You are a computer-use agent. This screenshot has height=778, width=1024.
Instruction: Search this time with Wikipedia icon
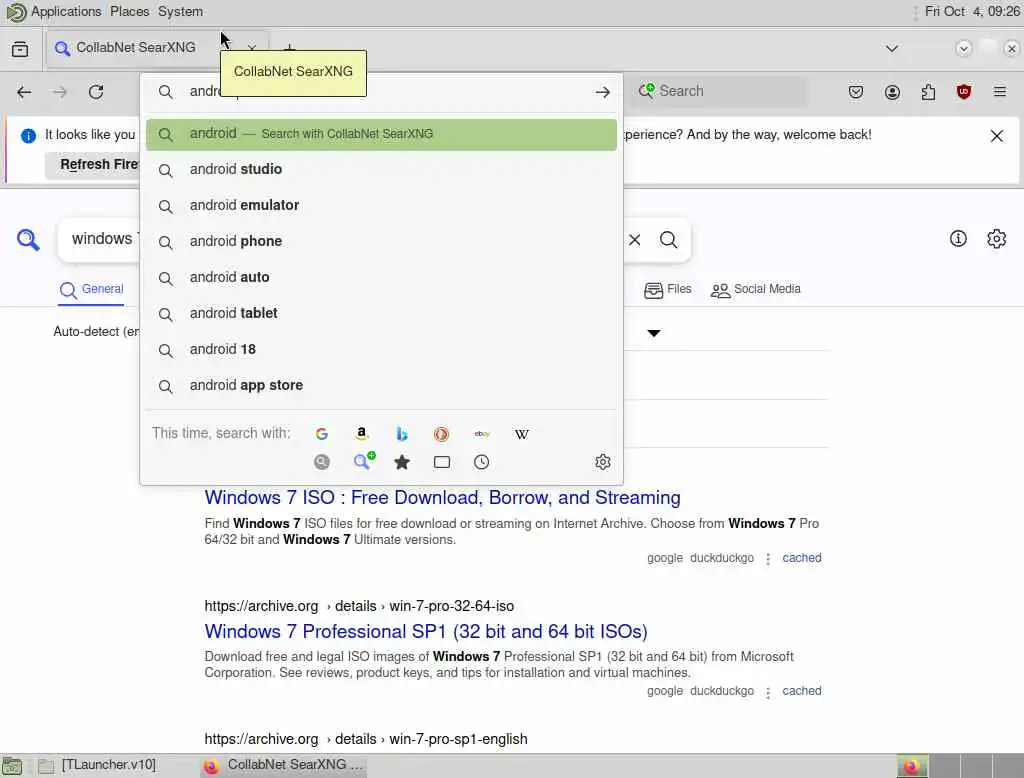(522, 434)
